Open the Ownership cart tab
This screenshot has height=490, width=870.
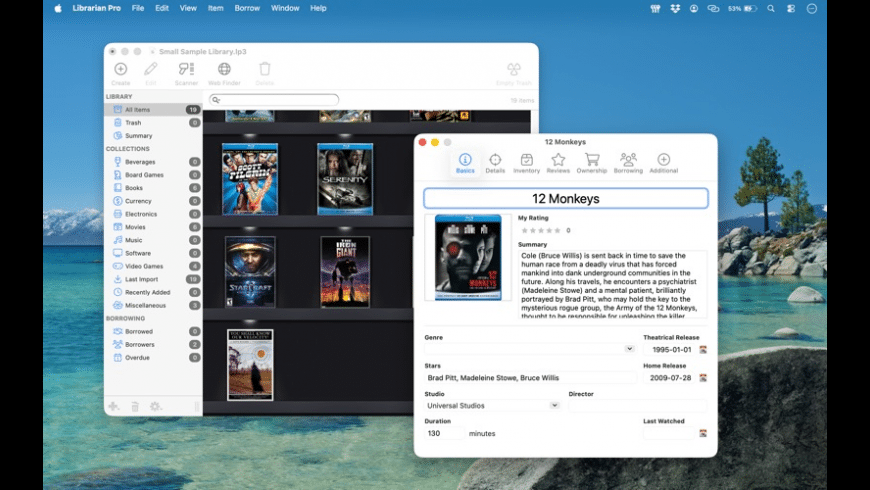[591, 163]
